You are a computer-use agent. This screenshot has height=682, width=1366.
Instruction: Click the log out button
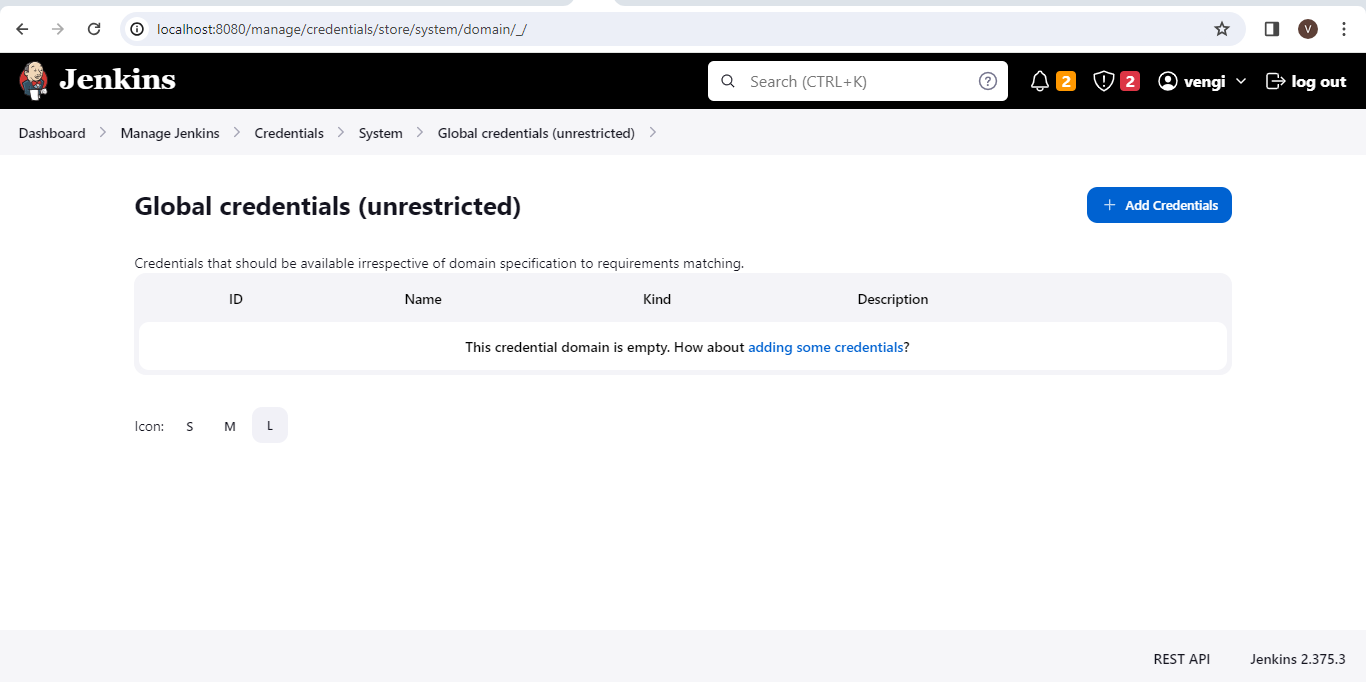click(x=1306, y=81)
